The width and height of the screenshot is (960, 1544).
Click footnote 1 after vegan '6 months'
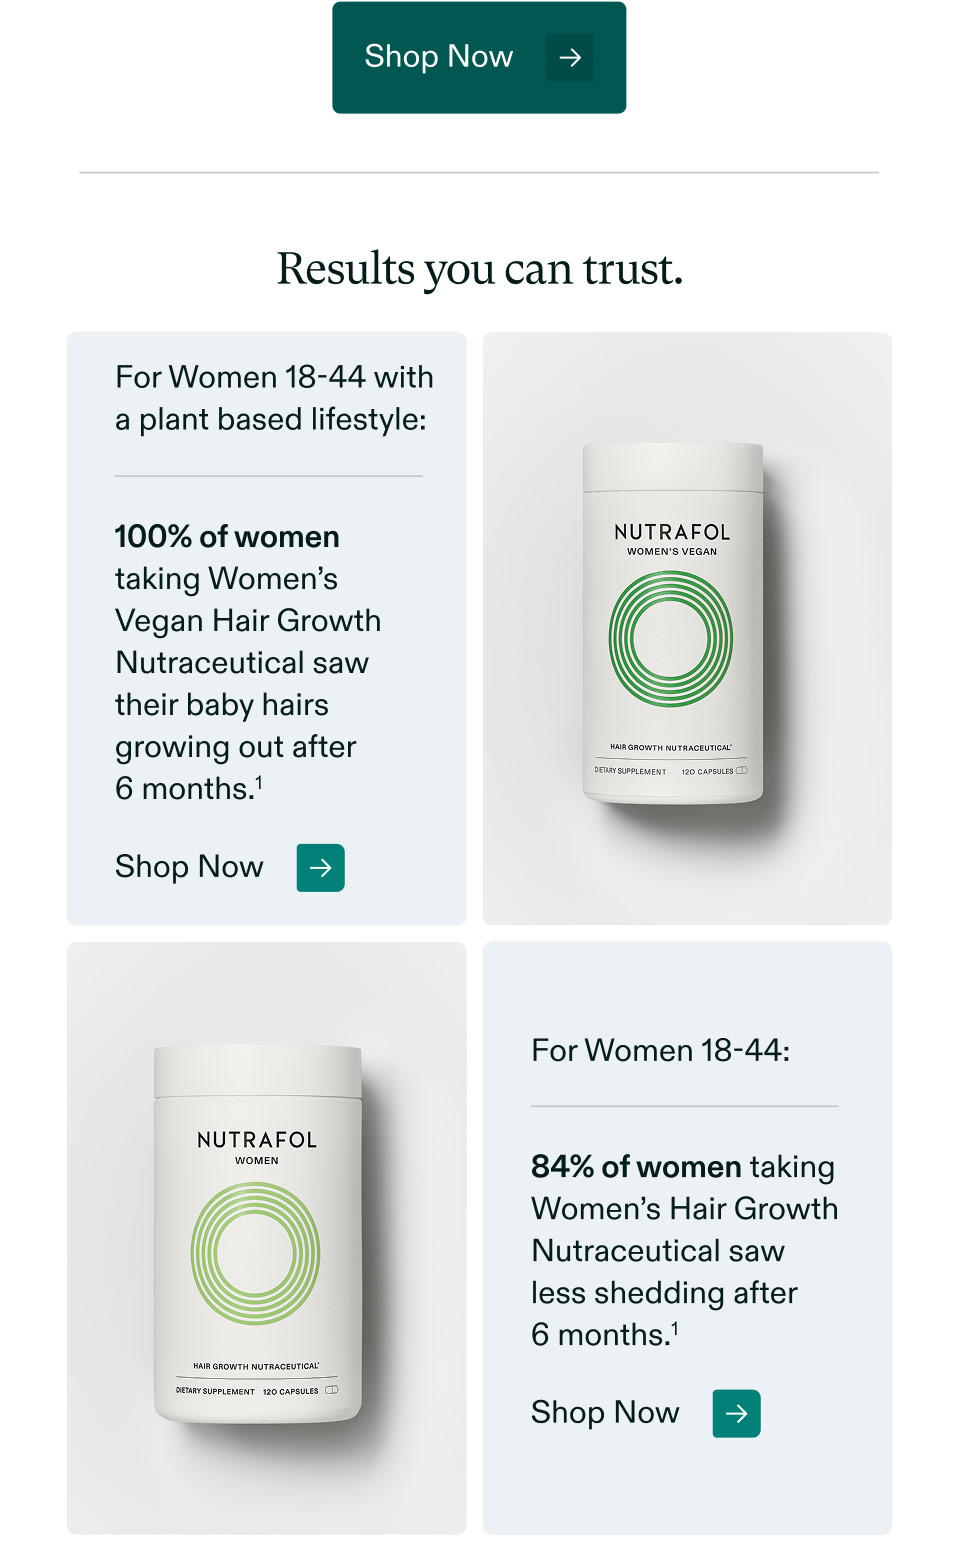pyautogui.click(x=259, y=783)
